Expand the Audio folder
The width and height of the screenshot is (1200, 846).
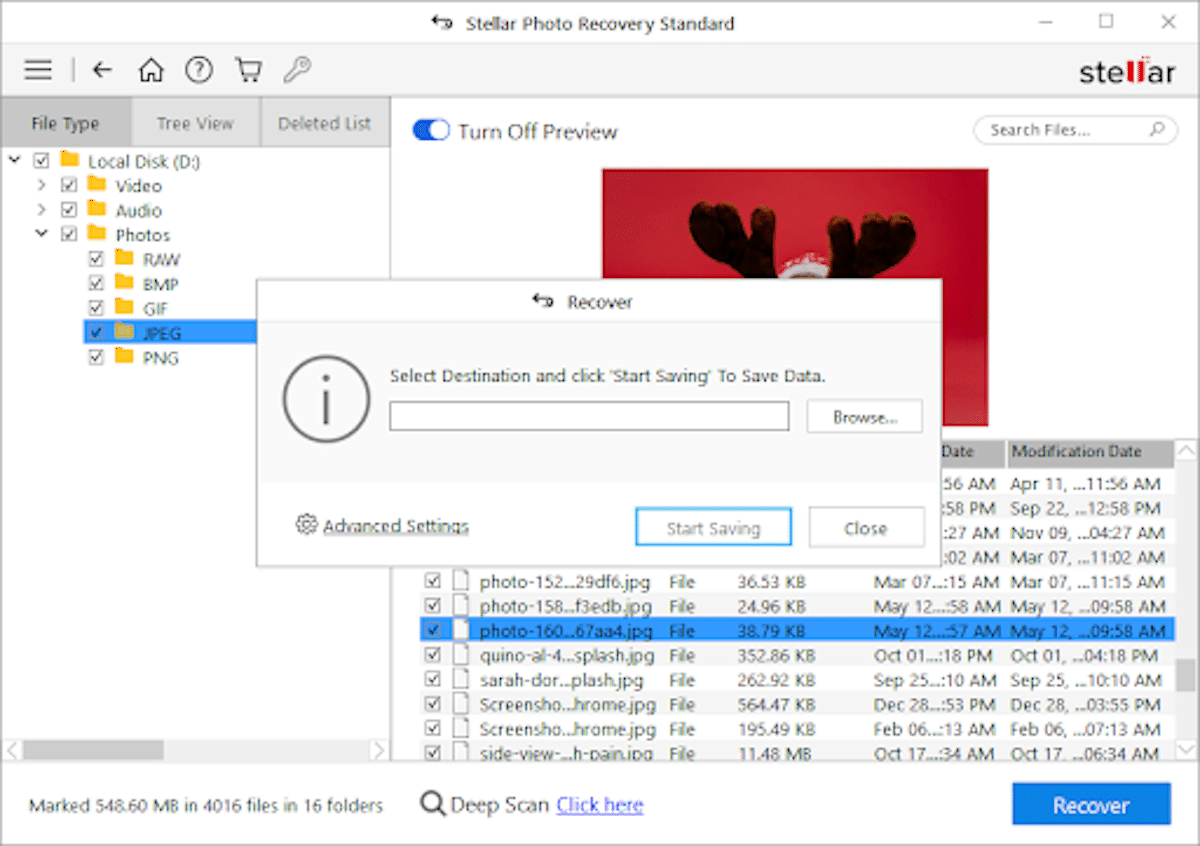click(41, 210)
